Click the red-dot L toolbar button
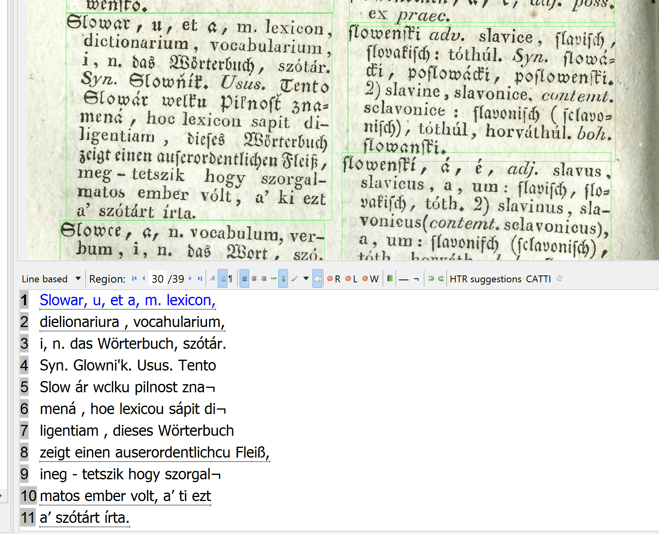 point(352,279)
